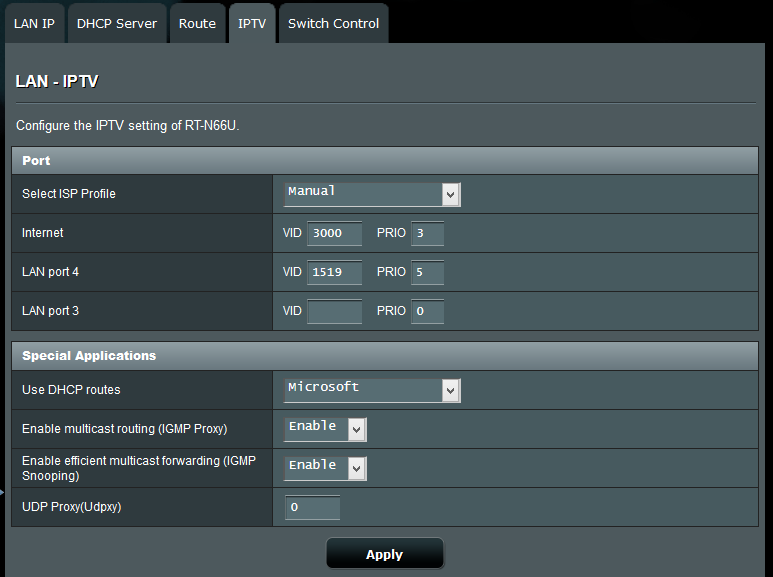
Task: Click the Internet VID input field
Action: click(334, 233)
